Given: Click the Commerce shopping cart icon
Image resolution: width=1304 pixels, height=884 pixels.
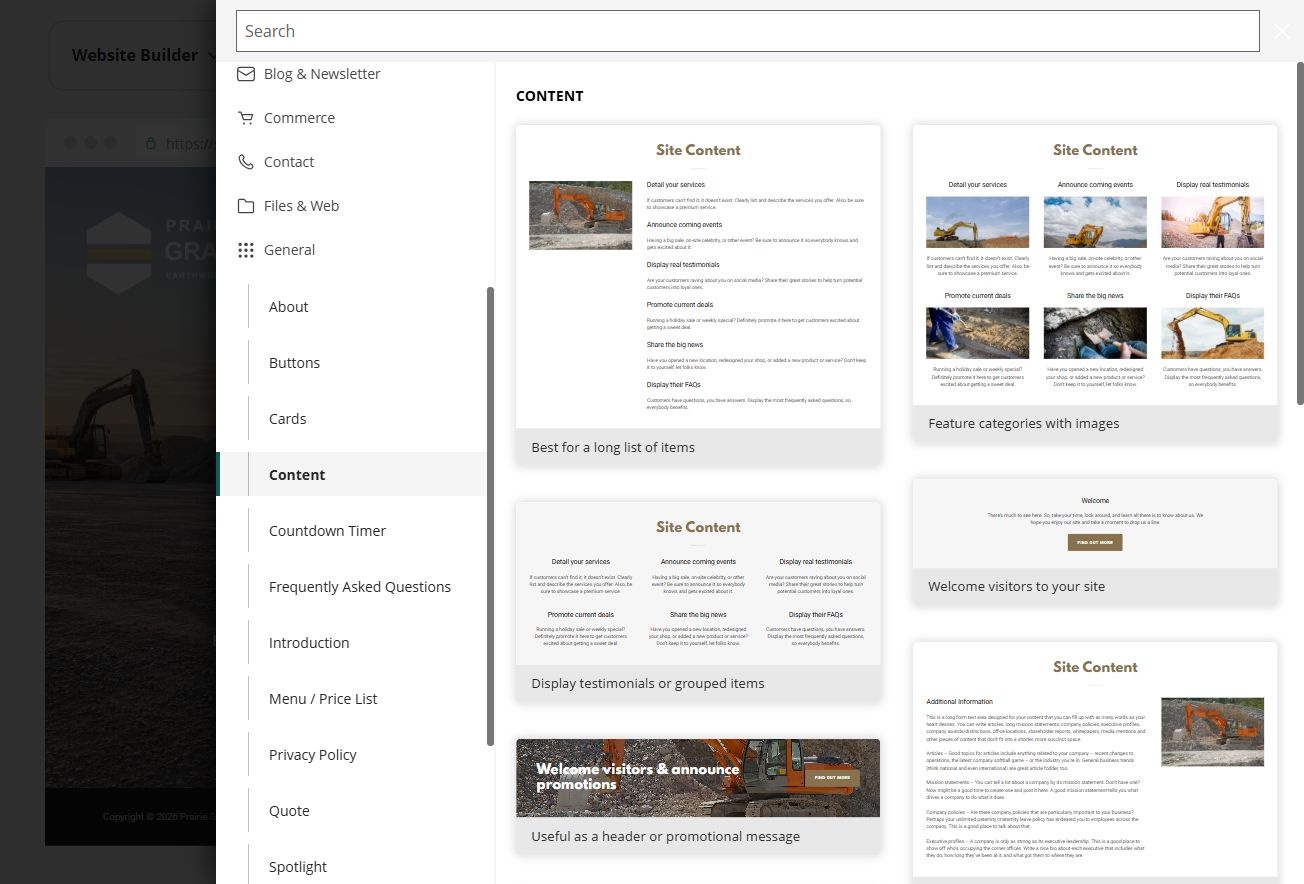Looking at the screenshot, I should 245,118.
